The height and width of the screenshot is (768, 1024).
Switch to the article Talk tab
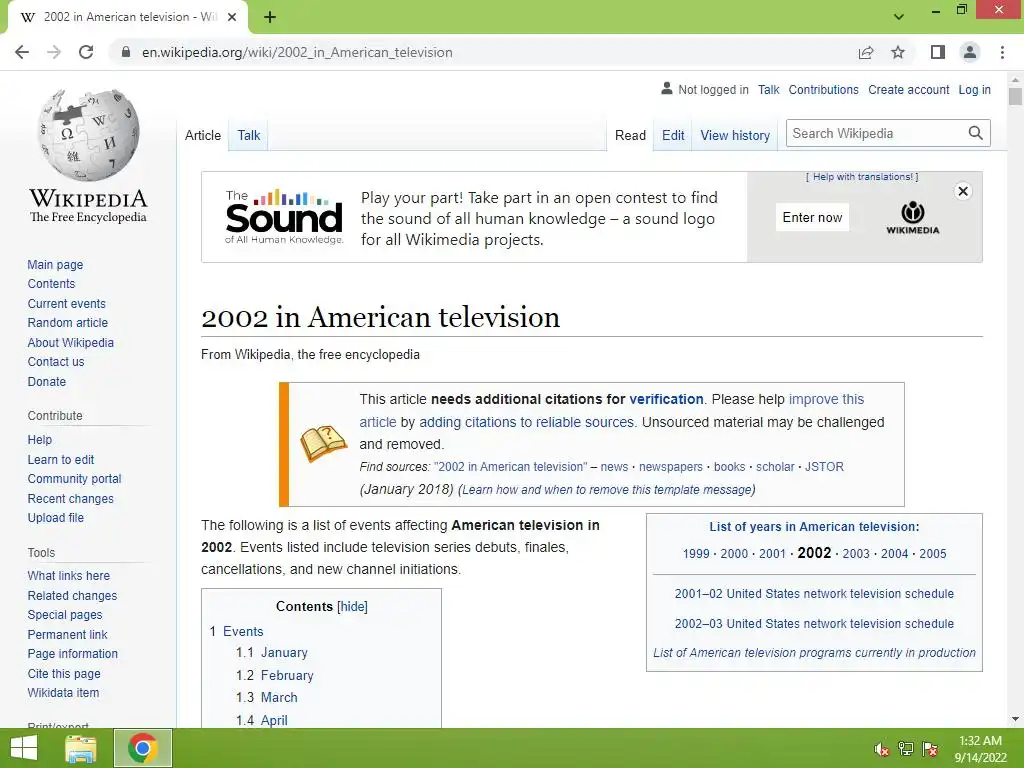pos(249,135)
